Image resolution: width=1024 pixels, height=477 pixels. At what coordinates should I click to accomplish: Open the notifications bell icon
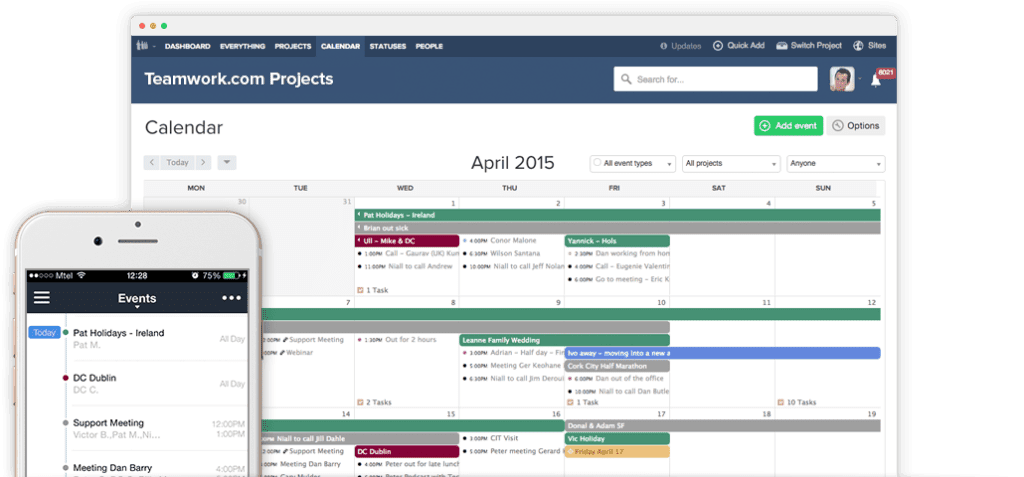click(x=876, y=80)
